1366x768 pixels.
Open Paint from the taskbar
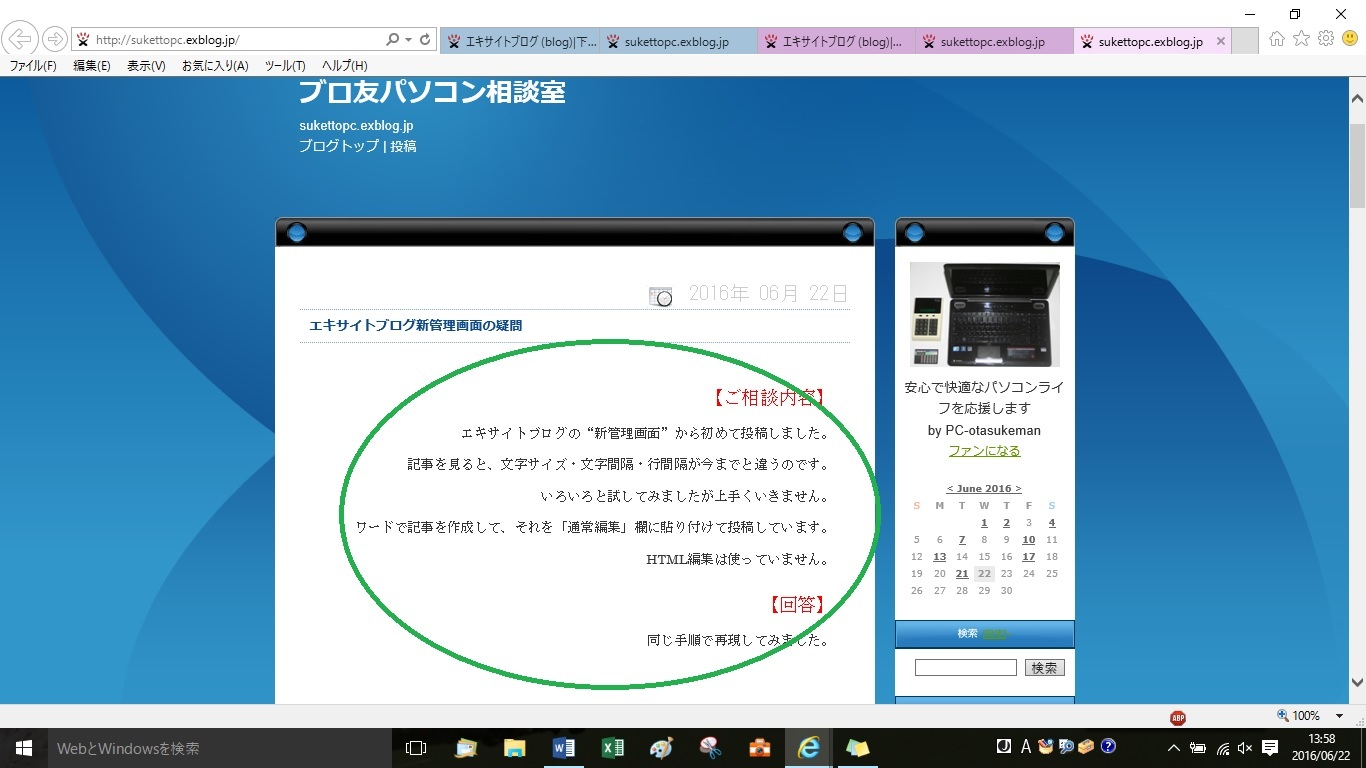662,748
